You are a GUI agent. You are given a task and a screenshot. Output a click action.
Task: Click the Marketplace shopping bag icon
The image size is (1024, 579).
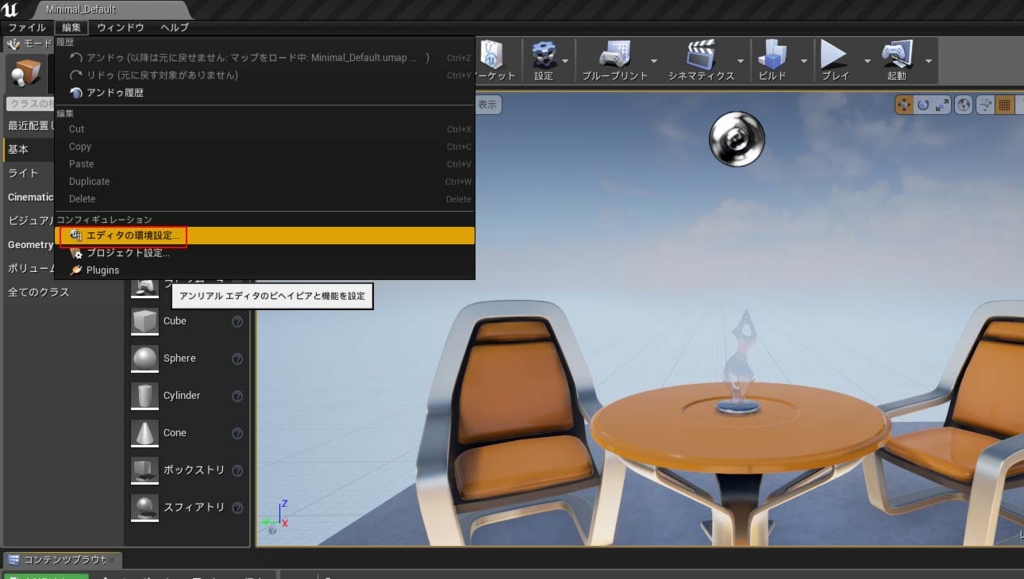(x=492, y=55)
